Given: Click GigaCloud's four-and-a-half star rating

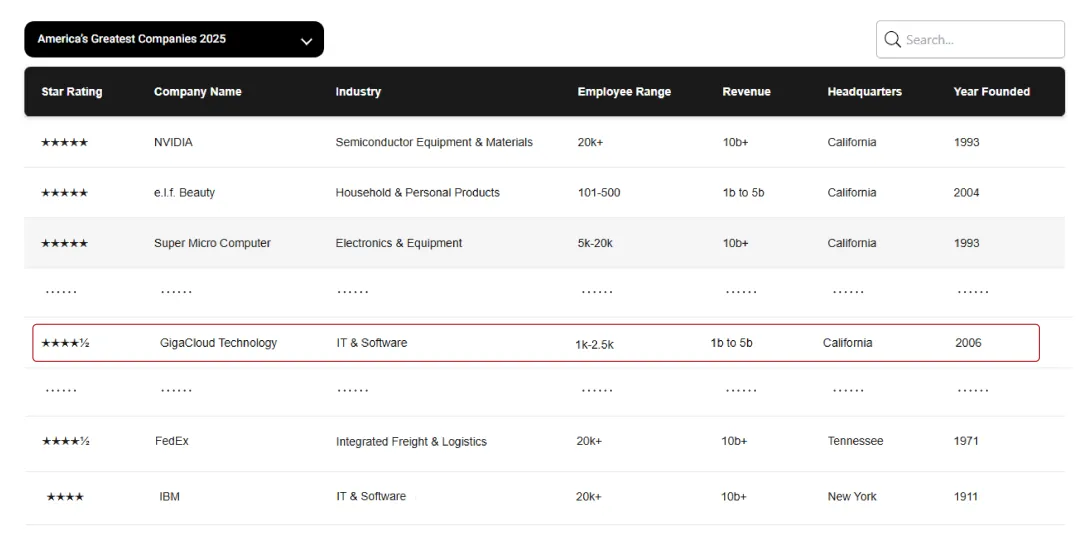Looking at the screenshot, I should coord(65,343).
